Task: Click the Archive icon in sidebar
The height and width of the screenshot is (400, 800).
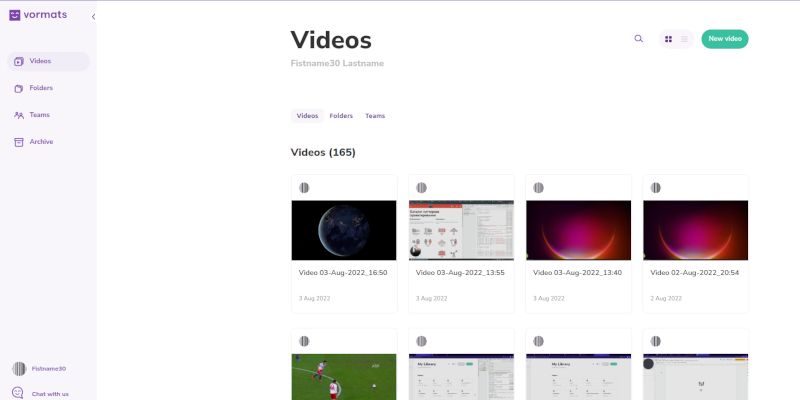Action: click(19, 142)
